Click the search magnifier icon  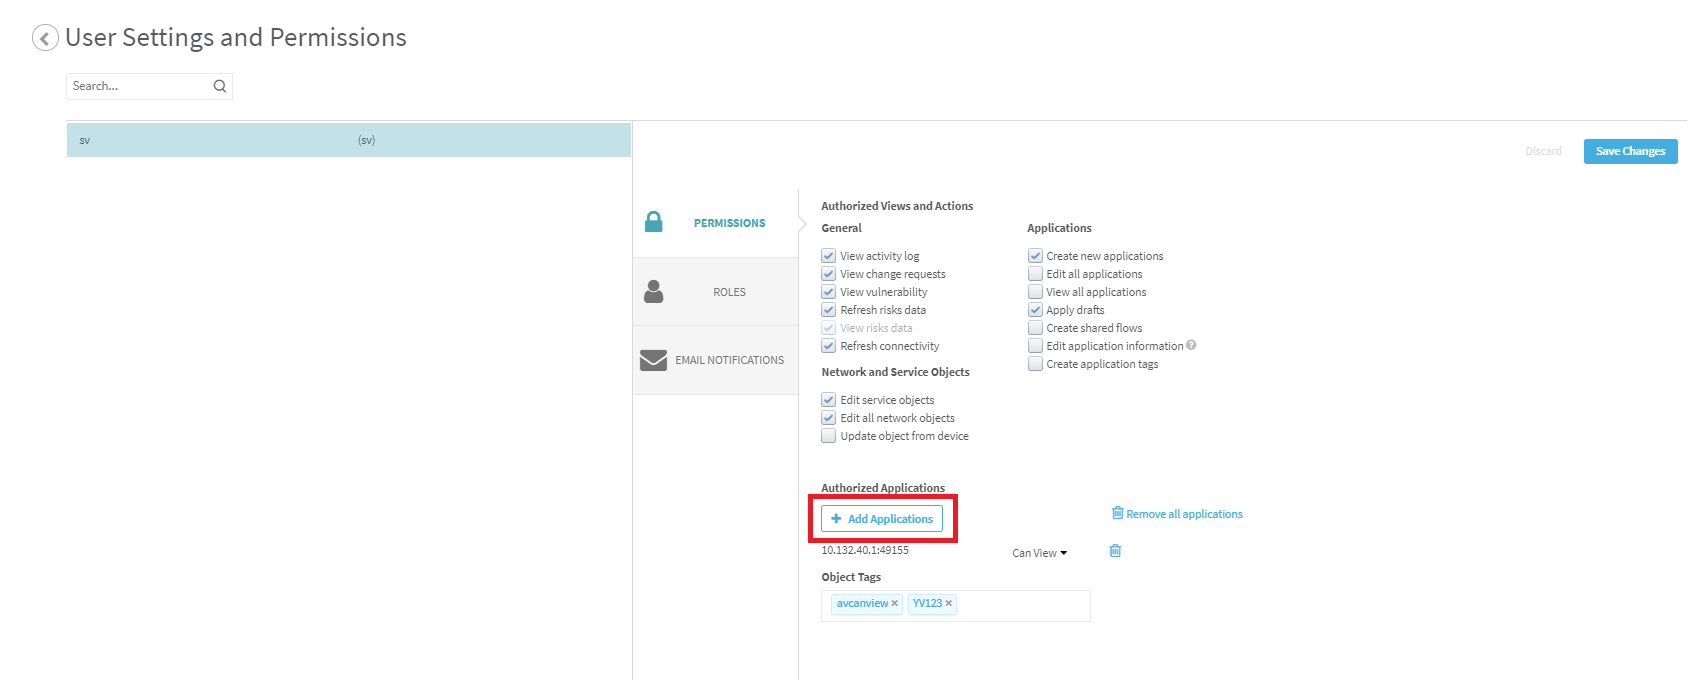(x=220, y=86)
